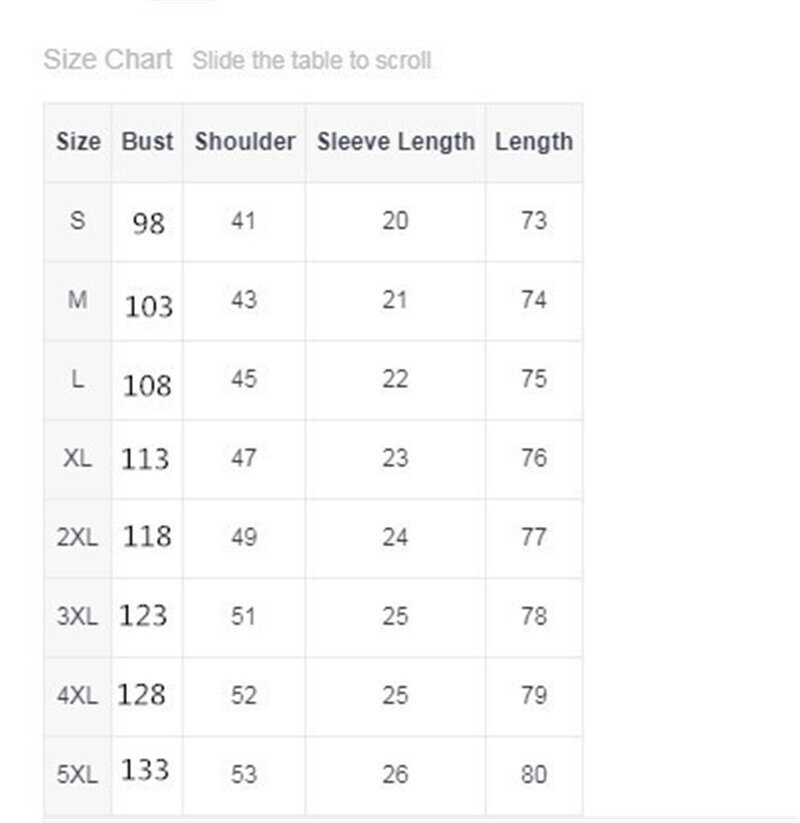Click shoulder value 45 for size L
This screenshot has width=800, height=823.
[244, 379]
